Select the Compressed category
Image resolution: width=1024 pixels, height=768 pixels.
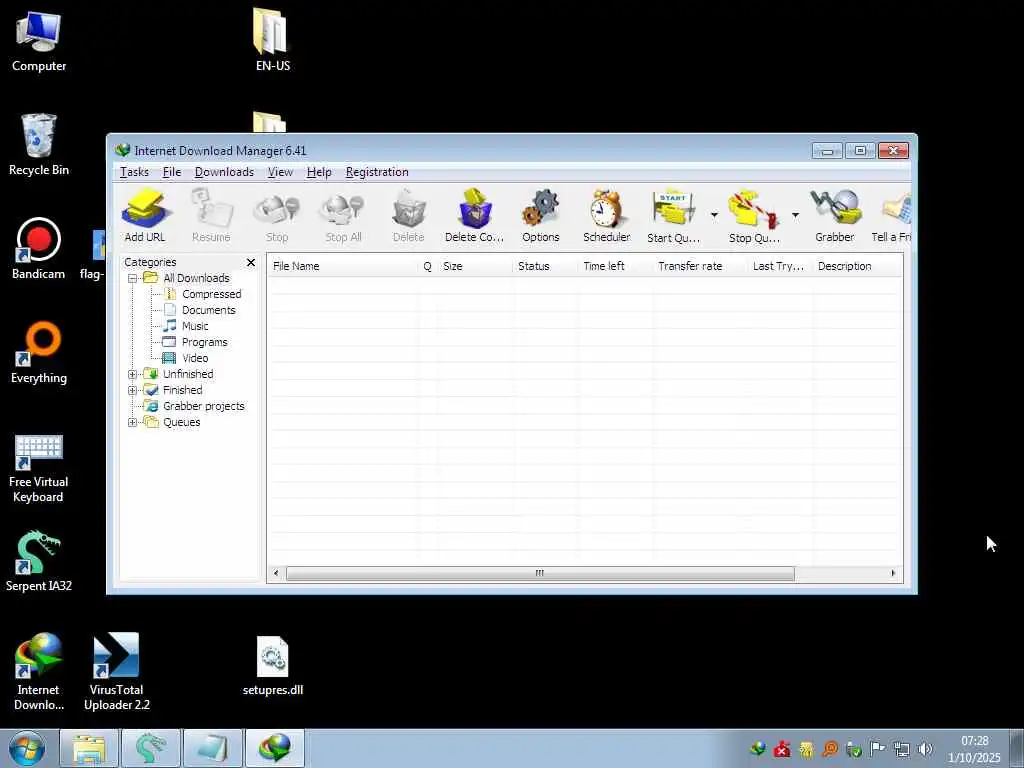(x=211, y=295)
